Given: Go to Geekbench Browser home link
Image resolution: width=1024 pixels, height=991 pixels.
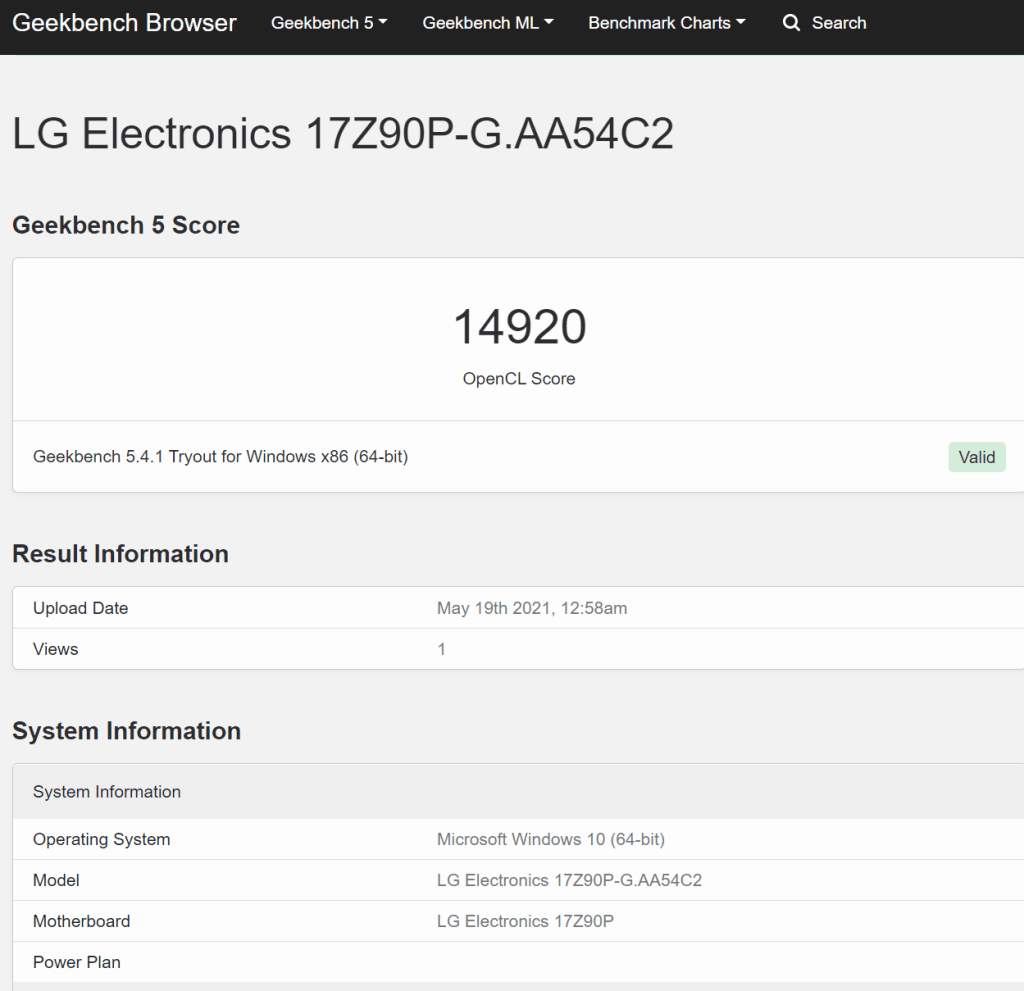Looking at the screenshot, I should click(x=125, y=23).
